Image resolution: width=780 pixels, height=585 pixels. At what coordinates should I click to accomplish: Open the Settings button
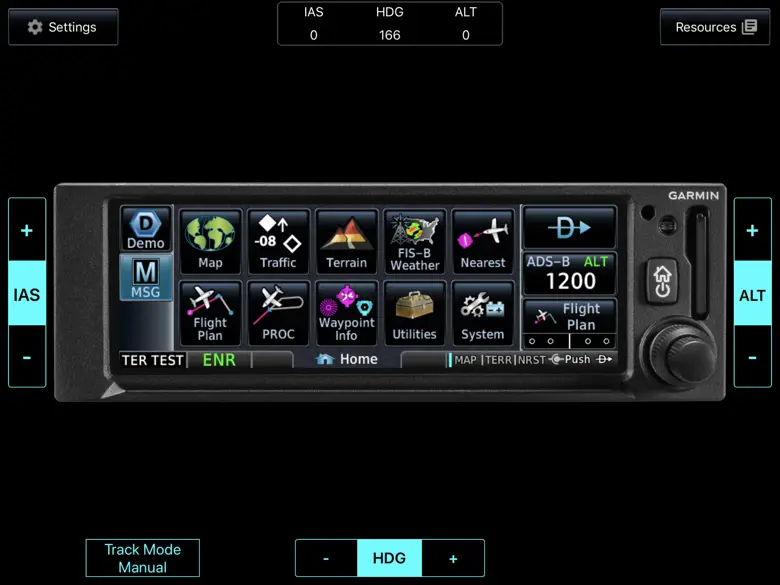pos(63,27)
